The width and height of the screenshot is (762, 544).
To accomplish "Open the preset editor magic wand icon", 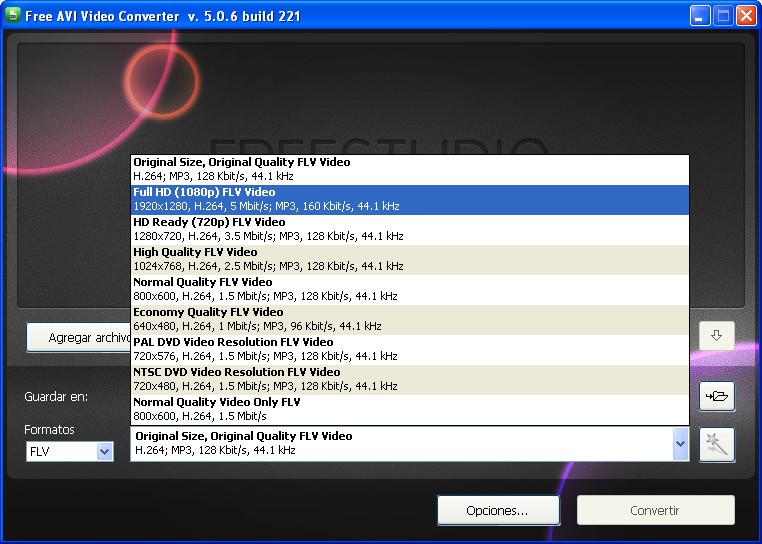I will tap(717, 444).
